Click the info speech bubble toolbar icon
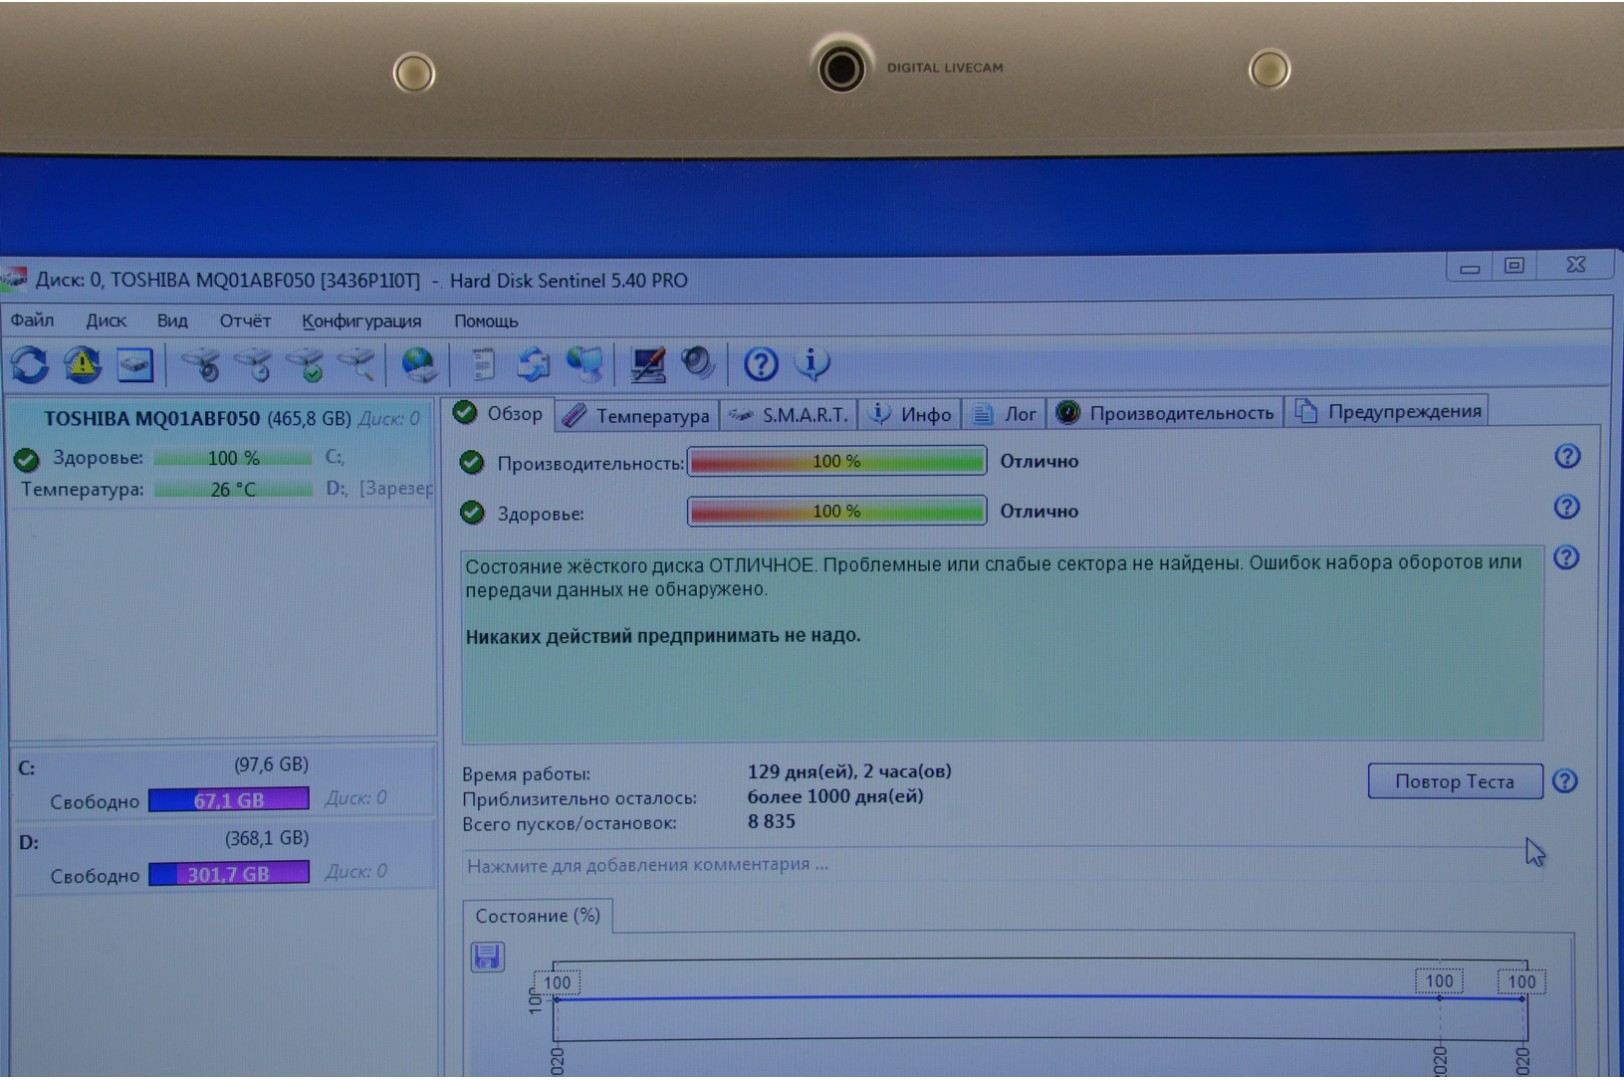 coord(812,363)
